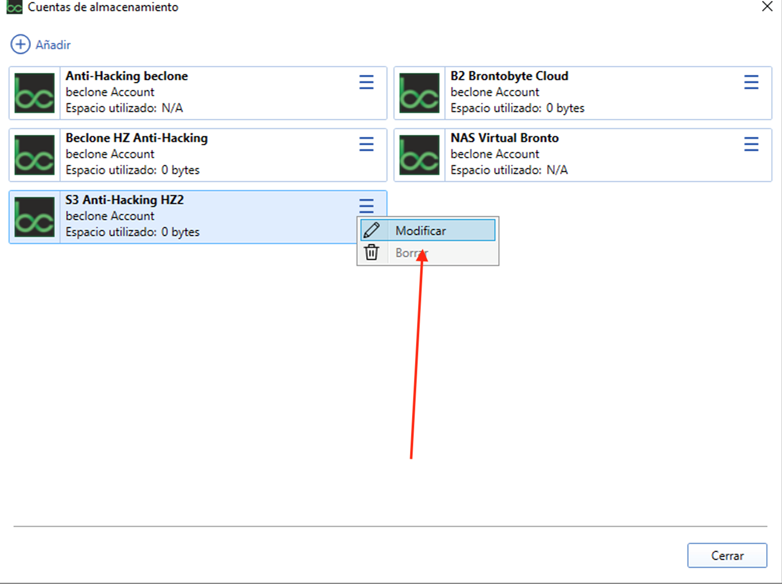Click 'beclone Account' under Anti-Hacking beclone
Image resolution: width=782 pixels, height=584 pixels.
(110, 92)
